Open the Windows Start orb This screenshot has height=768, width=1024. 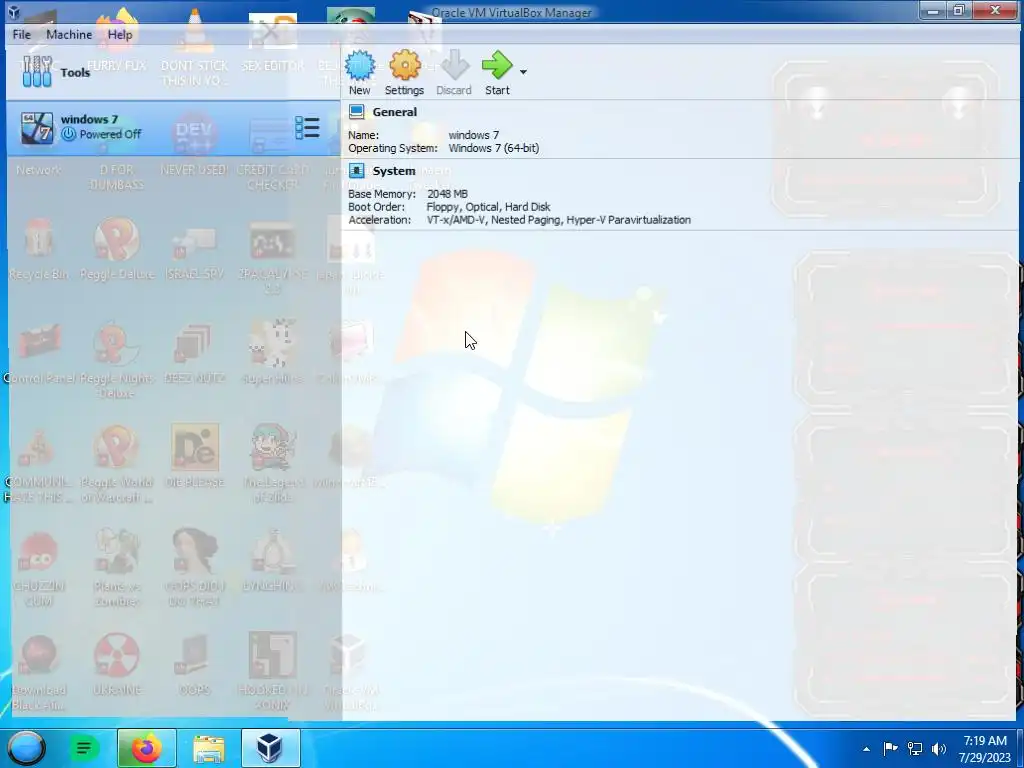(x=26, y=748)
